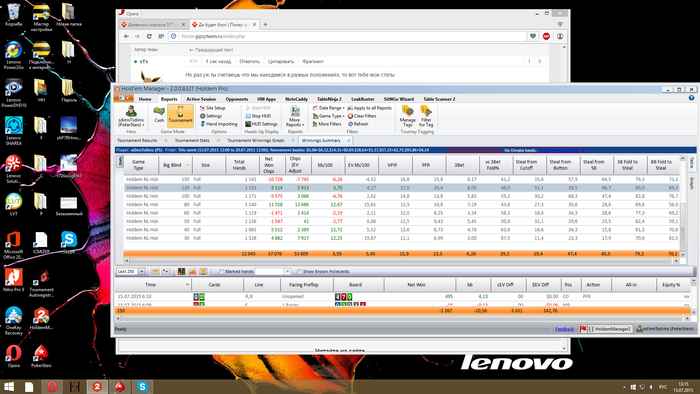Click the Opera address bar
Viewport: 700px width, 394px height.
pos(348,37)
